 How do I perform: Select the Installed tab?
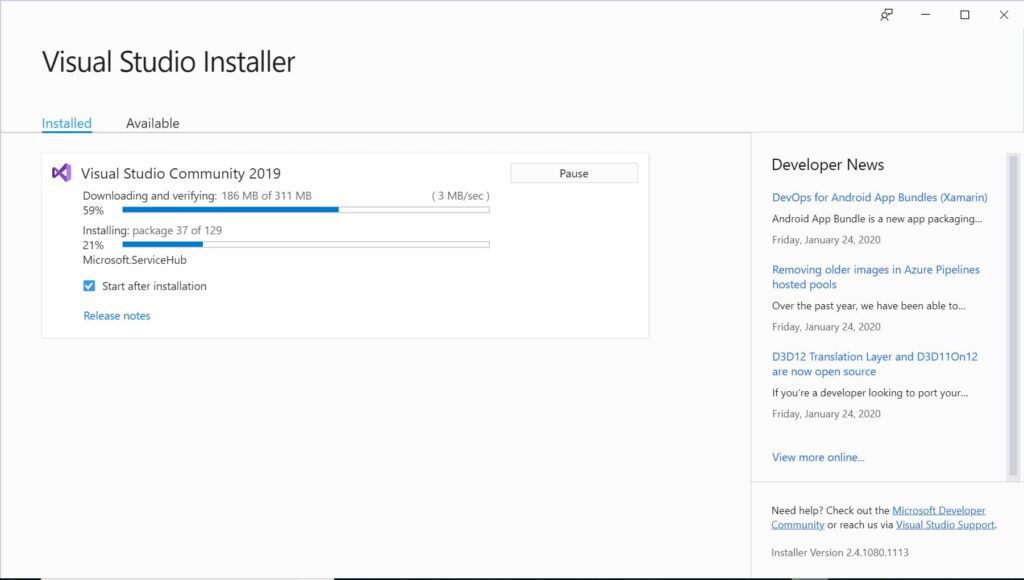66,123
